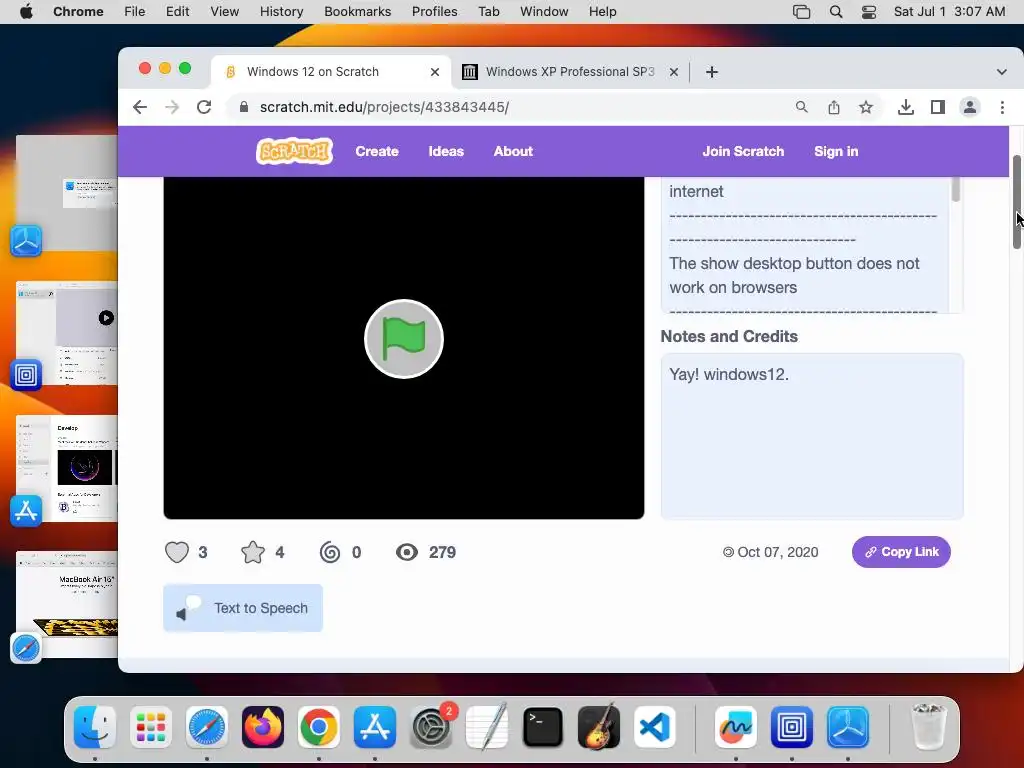1024x768 pixels.
Task: Click the zoom magnifier icon in address bar
Action: 801,107
